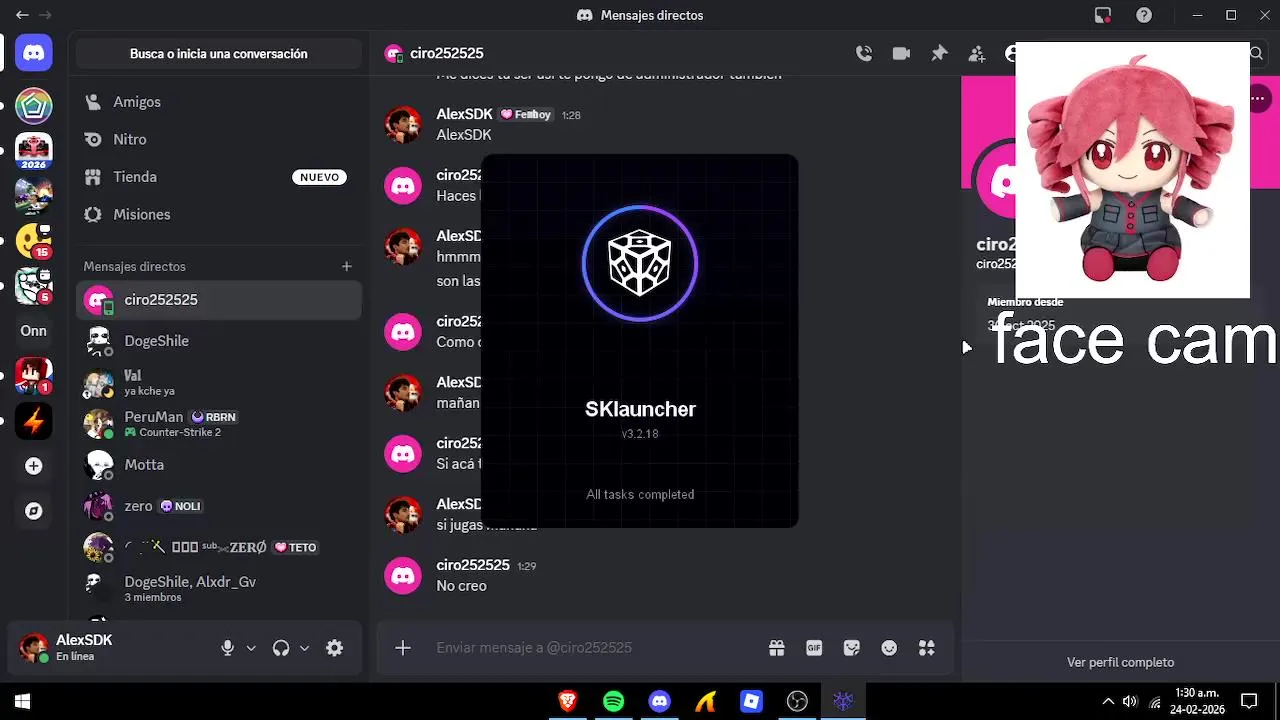Screen dimensions: 1280x720
Task: Open apps launcher icon in message bar
Action: (927, 648)
